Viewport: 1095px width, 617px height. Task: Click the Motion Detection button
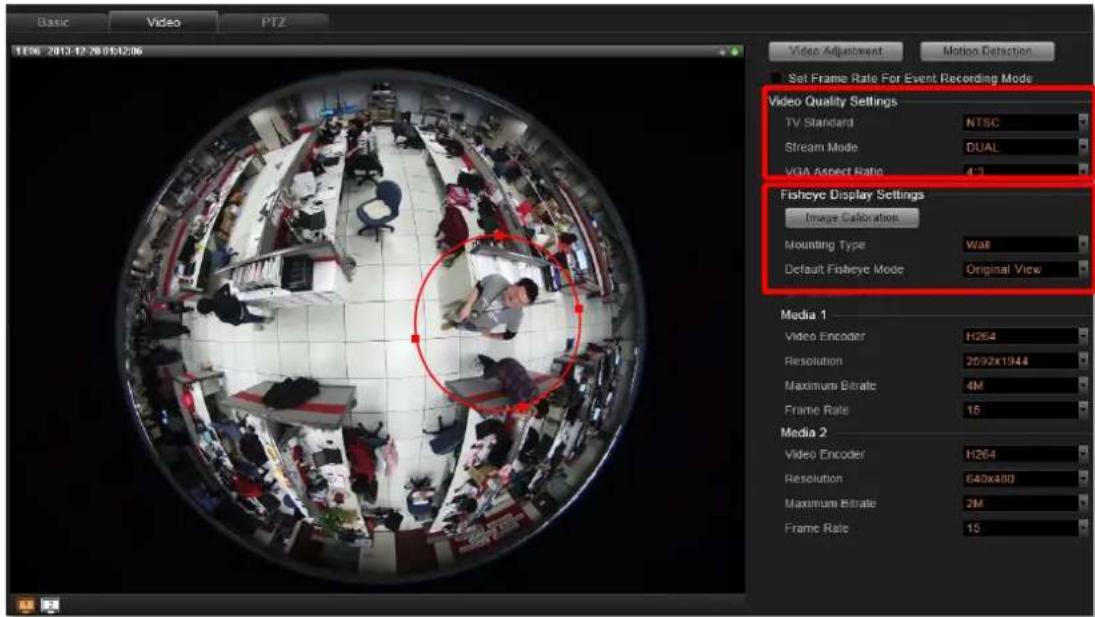pyautogui.click(x=987, y=51)
